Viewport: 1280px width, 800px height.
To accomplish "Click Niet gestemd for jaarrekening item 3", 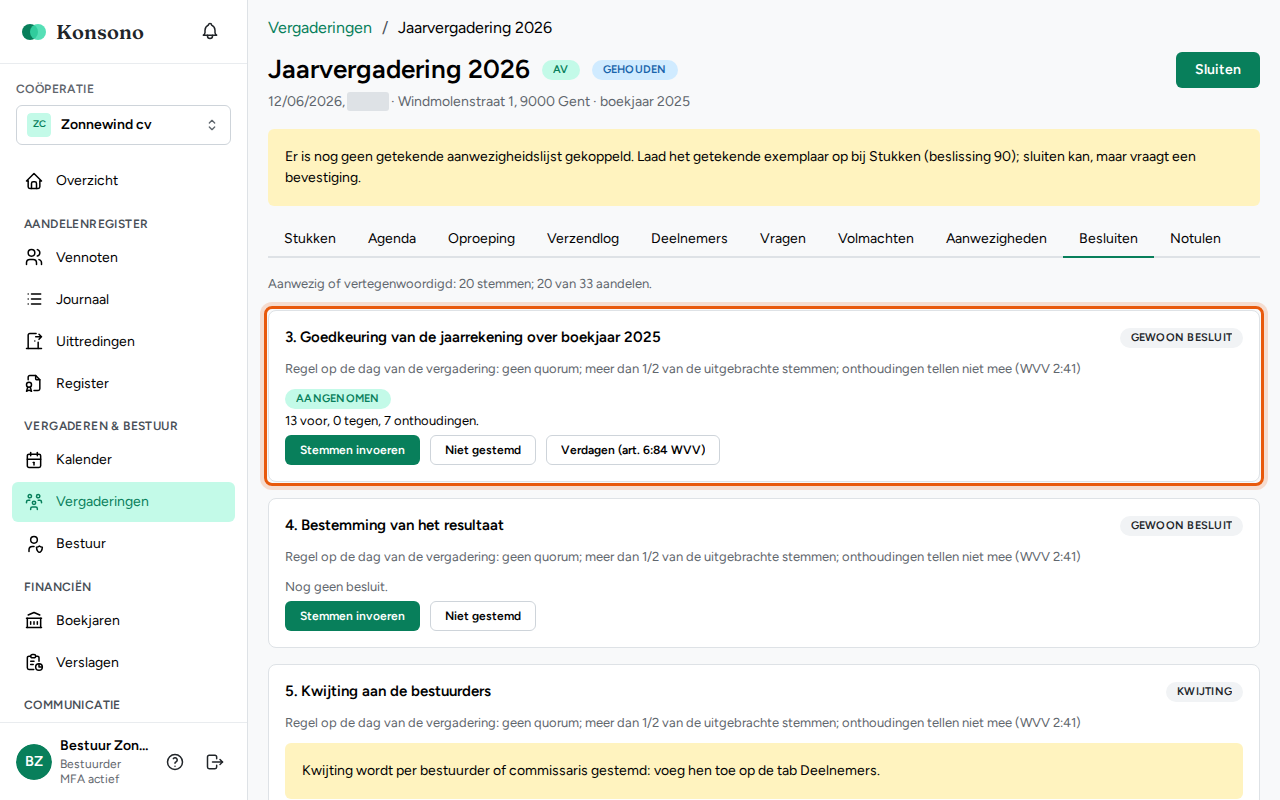I will 483,450.
